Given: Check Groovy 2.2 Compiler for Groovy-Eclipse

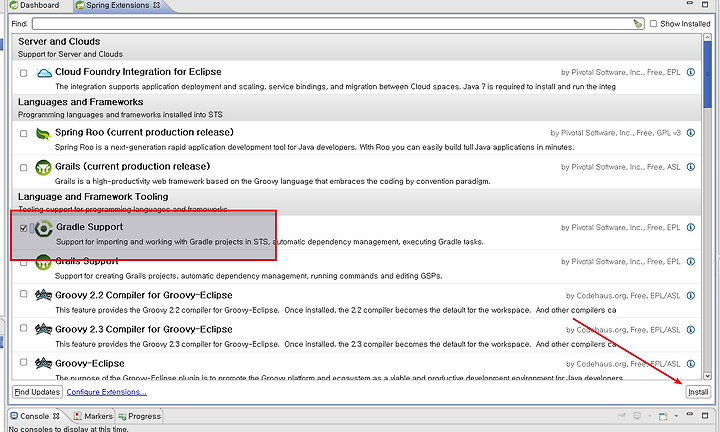Looking at the screenshot, I should (x=24, y=294).
